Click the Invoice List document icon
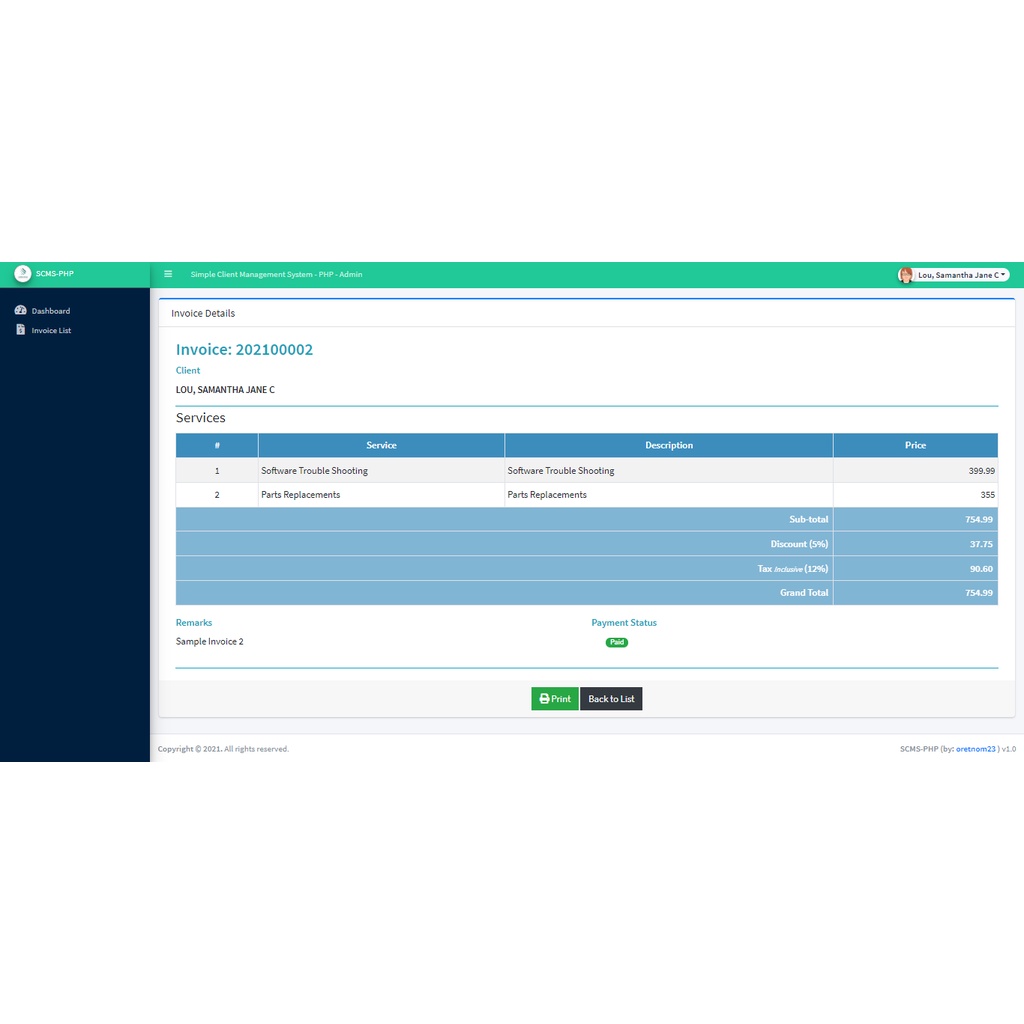 pyautogui.click(x=20, y=330)
